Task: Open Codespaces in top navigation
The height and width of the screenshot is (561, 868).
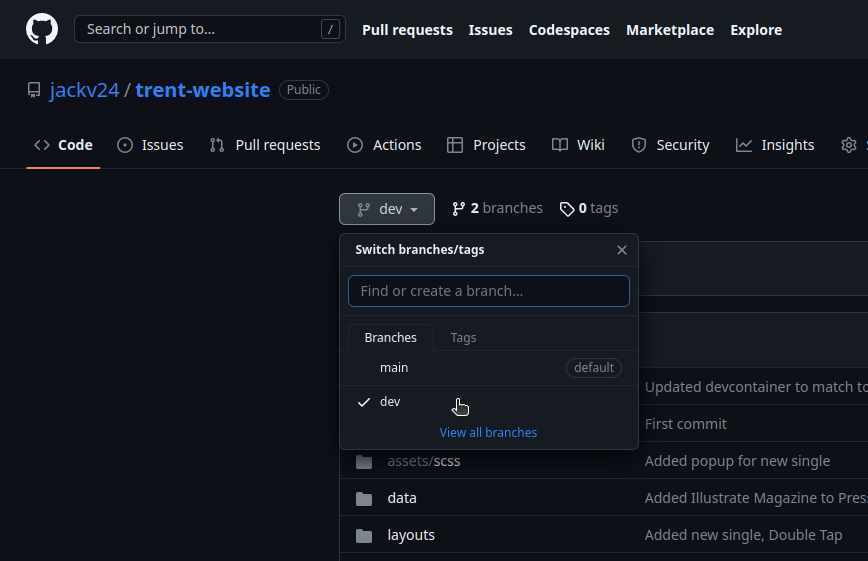Action: 569,30
